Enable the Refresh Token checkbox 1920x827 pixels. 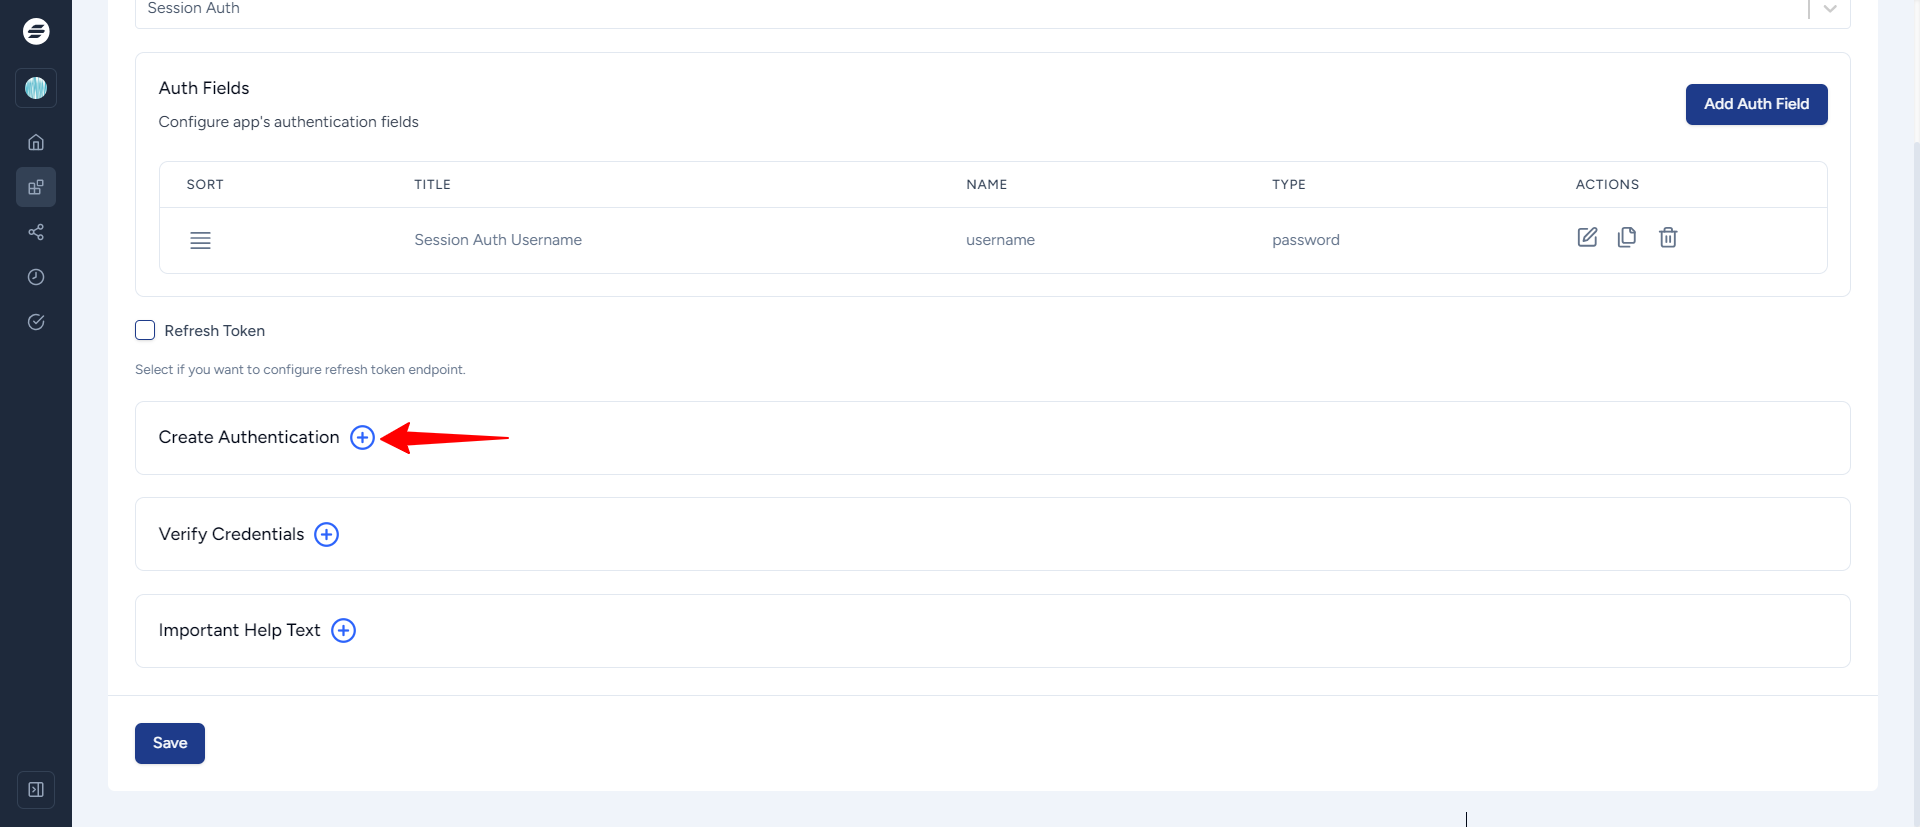pos(145,331)
